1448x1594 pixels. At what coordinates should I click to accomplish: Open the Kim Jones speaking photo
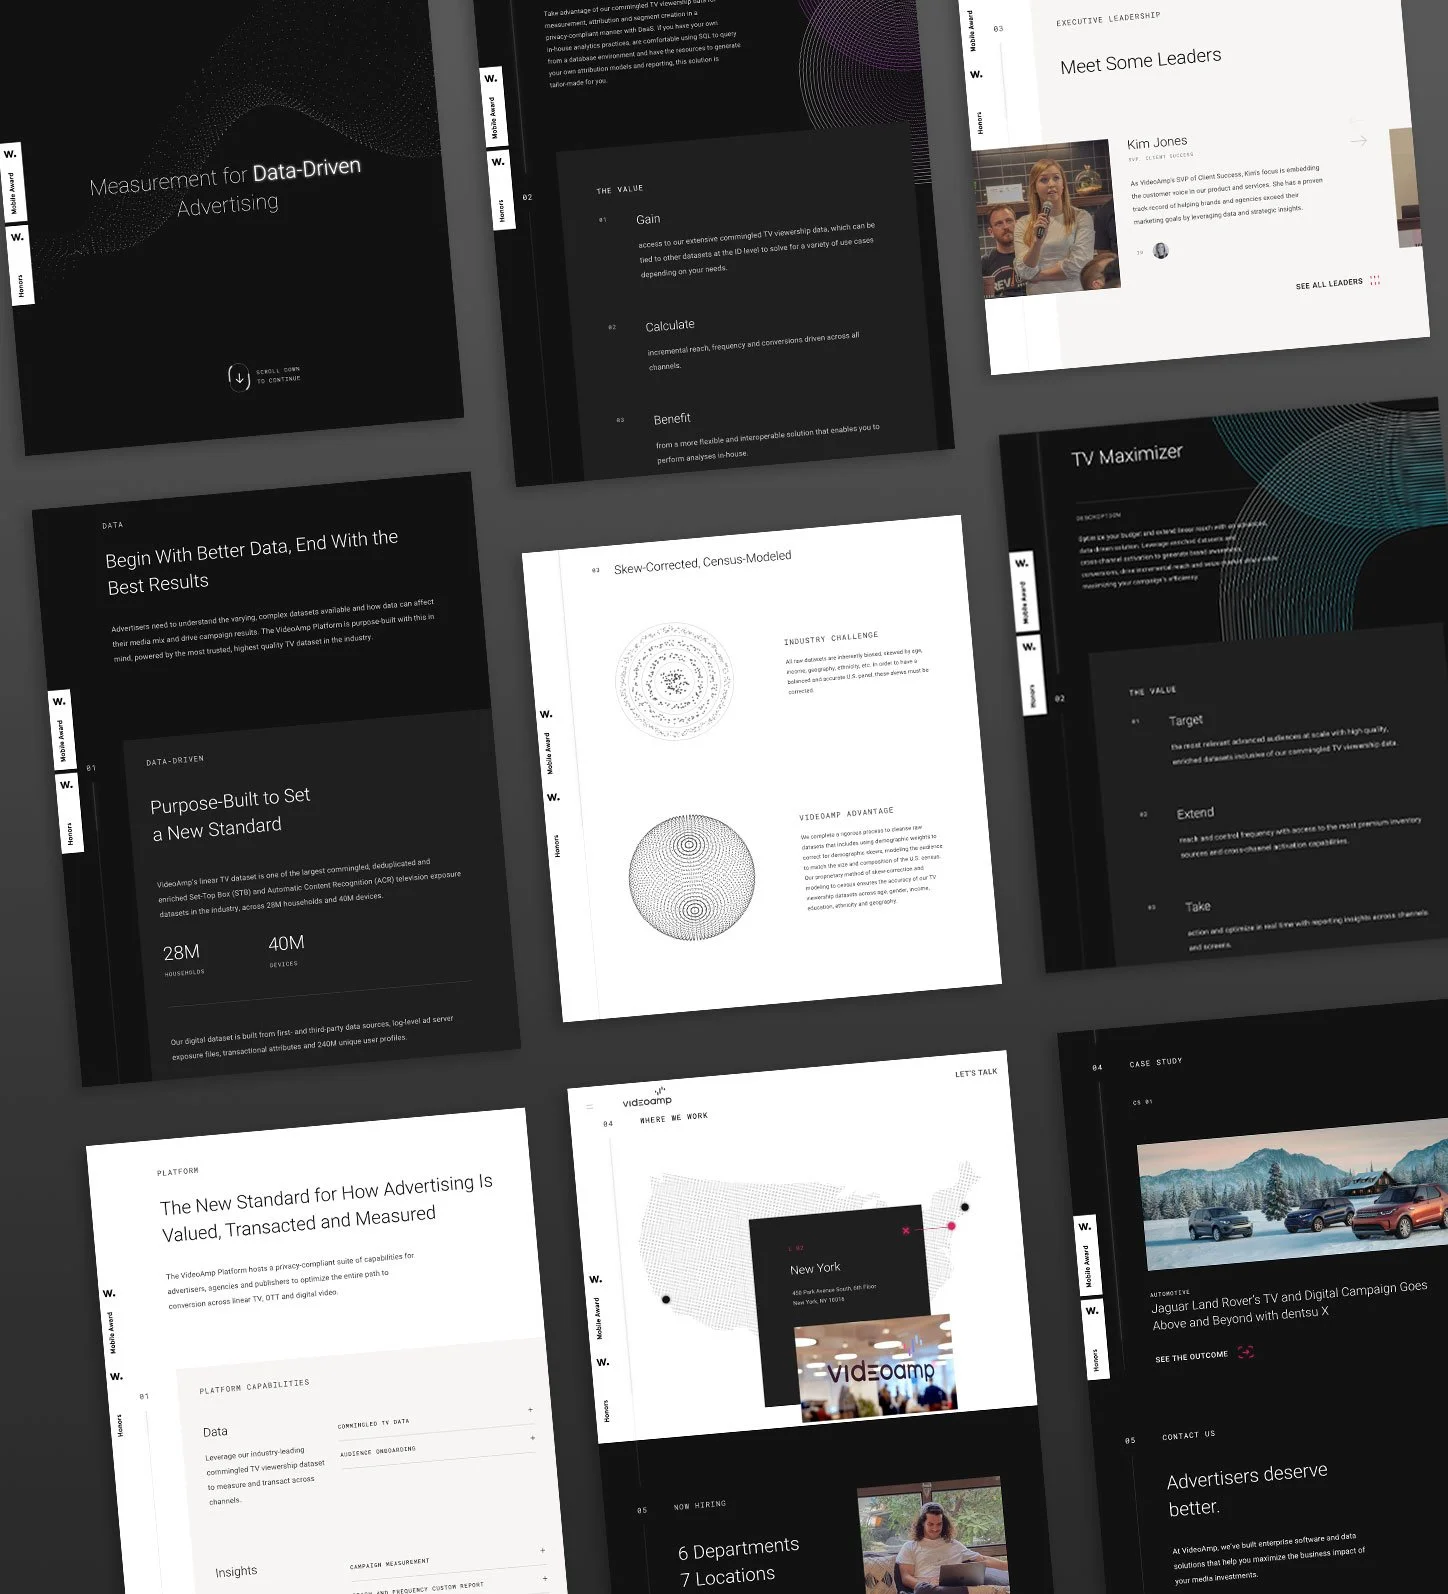point(1045,219)
